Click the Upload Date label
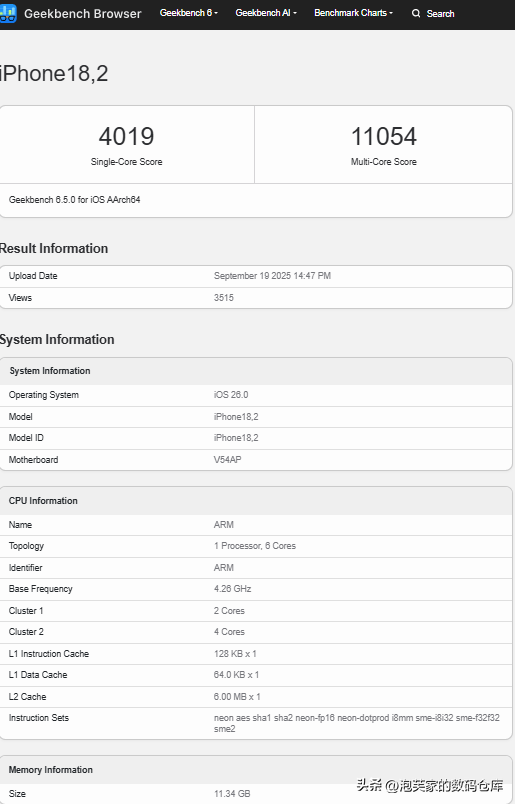 pyautogui.click(x=33, y=276)
